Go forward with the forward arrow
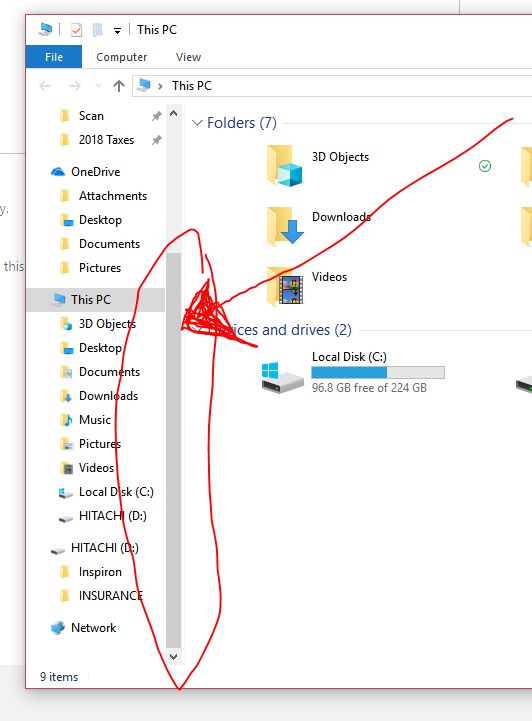This screenshot has width=532, height=721. 74,86
